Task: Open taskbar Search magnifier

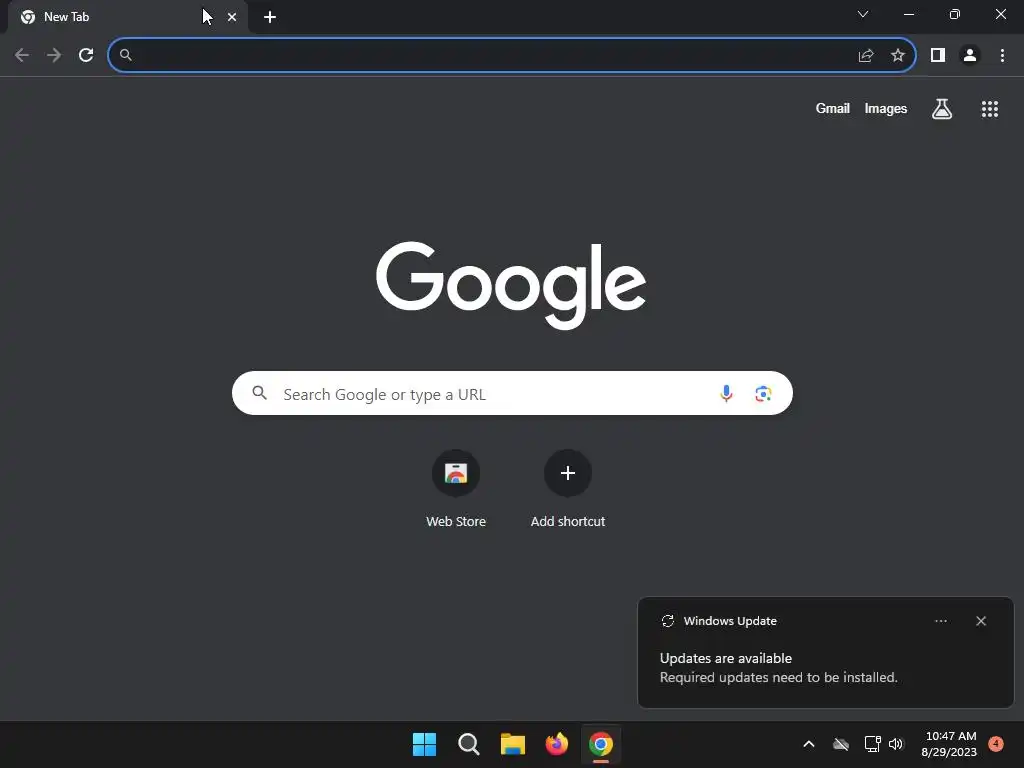Action: tap(468, 744)
